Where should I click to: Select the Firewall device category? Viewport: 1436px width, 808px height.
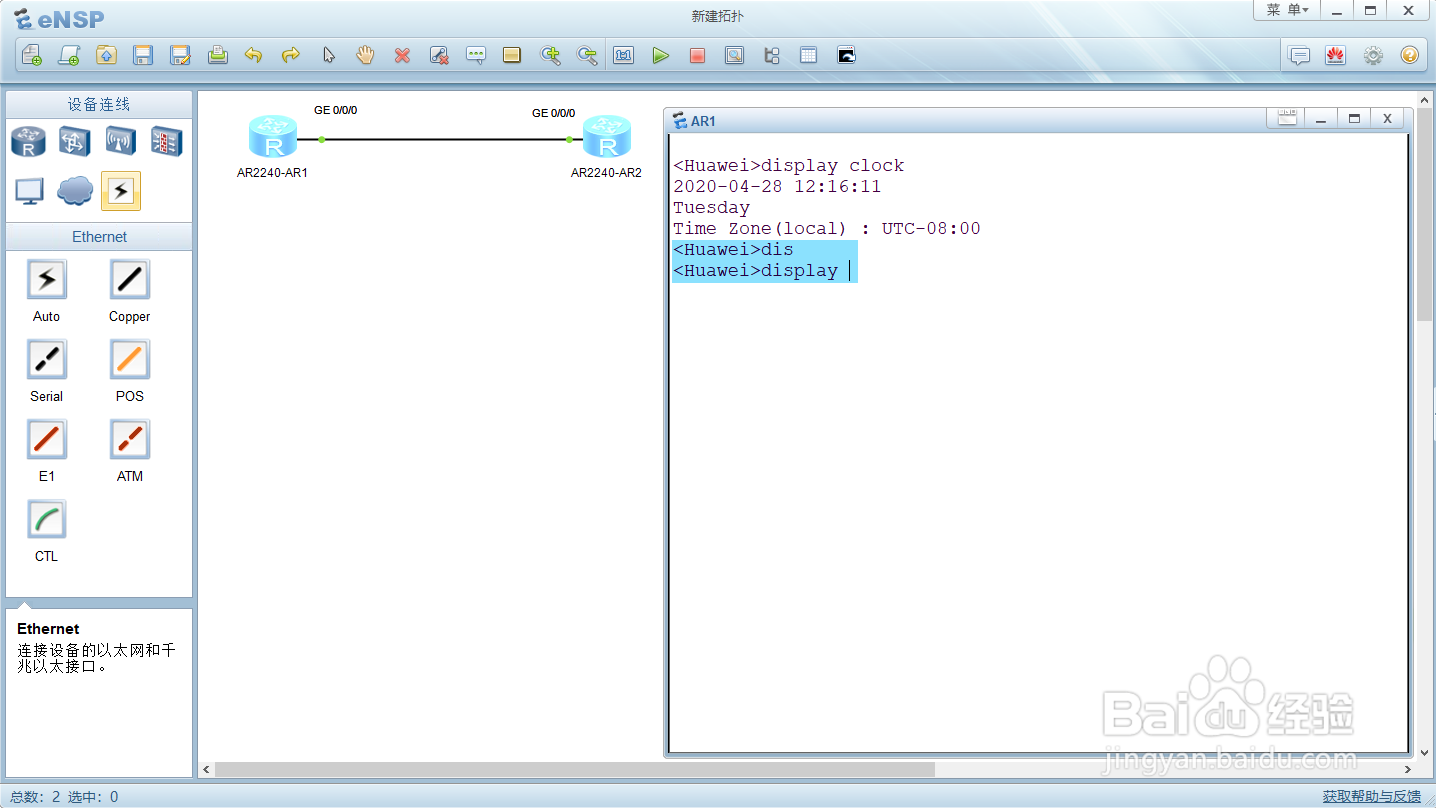tap(166, 141)
